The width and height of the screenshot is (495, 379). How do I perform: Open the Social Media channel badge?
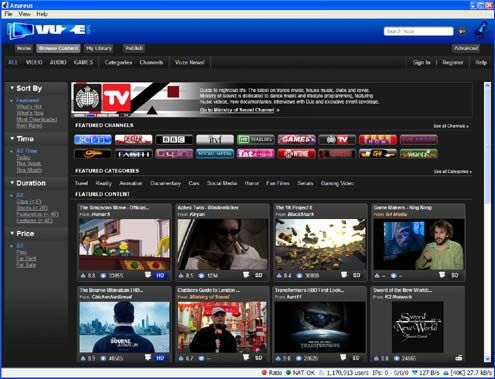point(215,154)
